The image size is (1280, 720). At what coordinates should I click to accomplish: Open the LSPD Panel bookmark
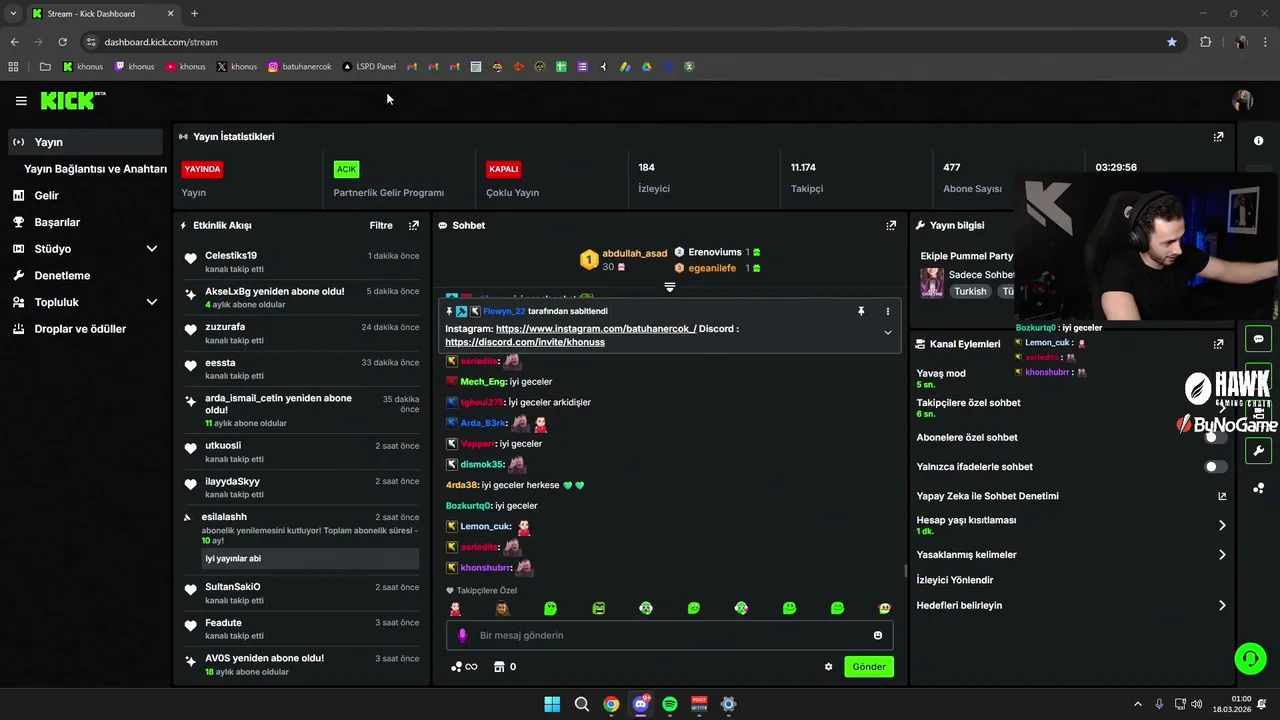pyautogui.click(x=369, y=67)
